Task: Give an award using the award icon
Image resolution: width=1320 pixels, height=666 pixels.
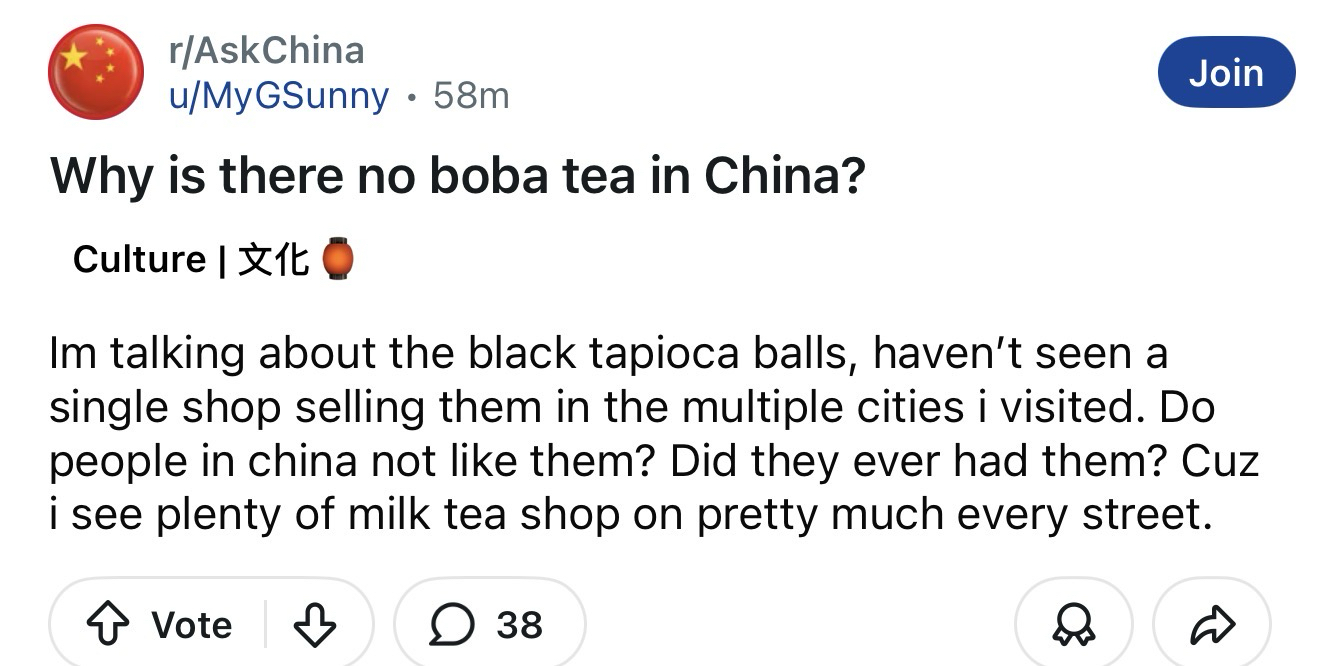Action: pos(1072,625)
